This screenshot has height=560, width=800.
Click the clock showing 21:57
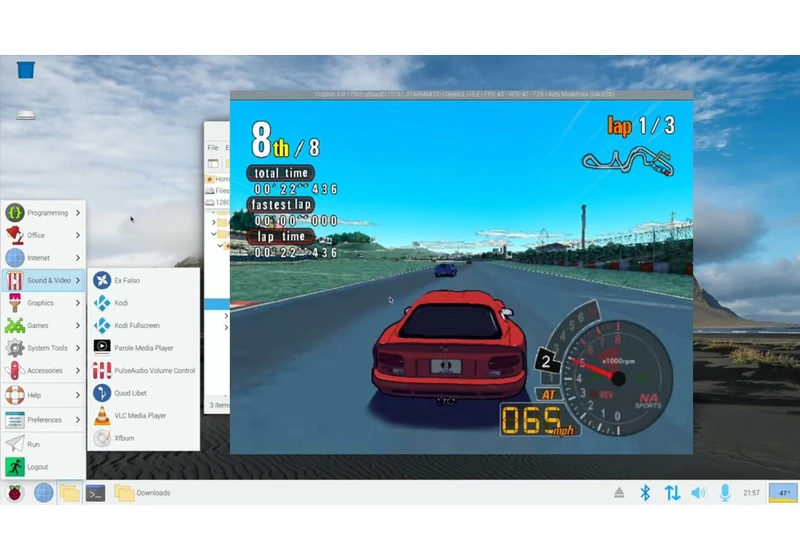tap(752, 493)
